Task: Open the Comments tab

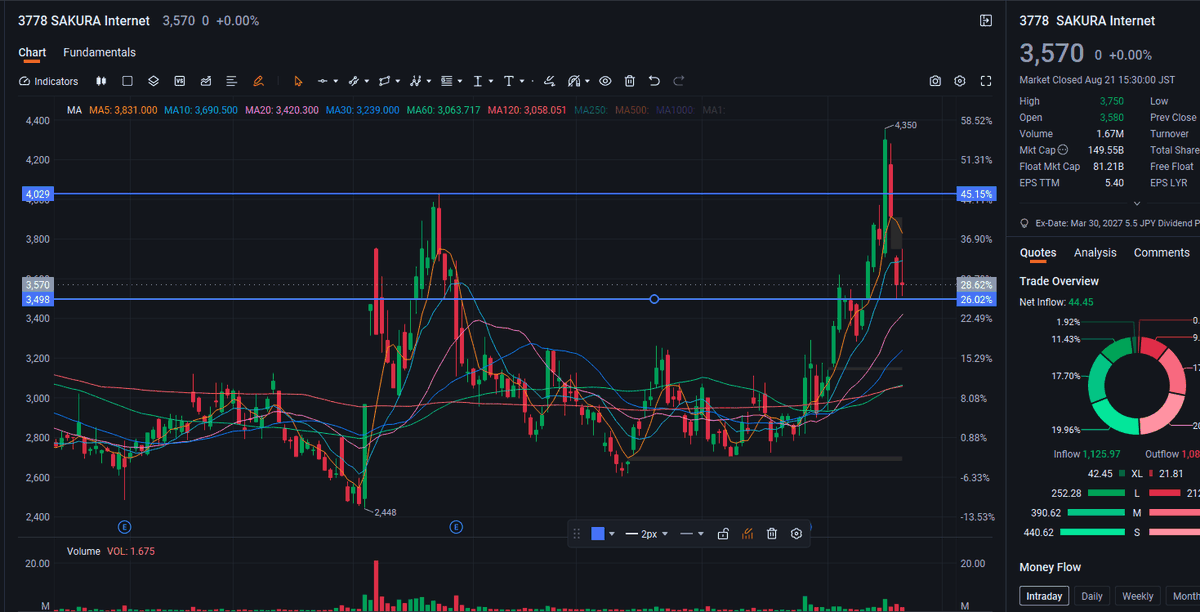Action: coord(1162,253)
